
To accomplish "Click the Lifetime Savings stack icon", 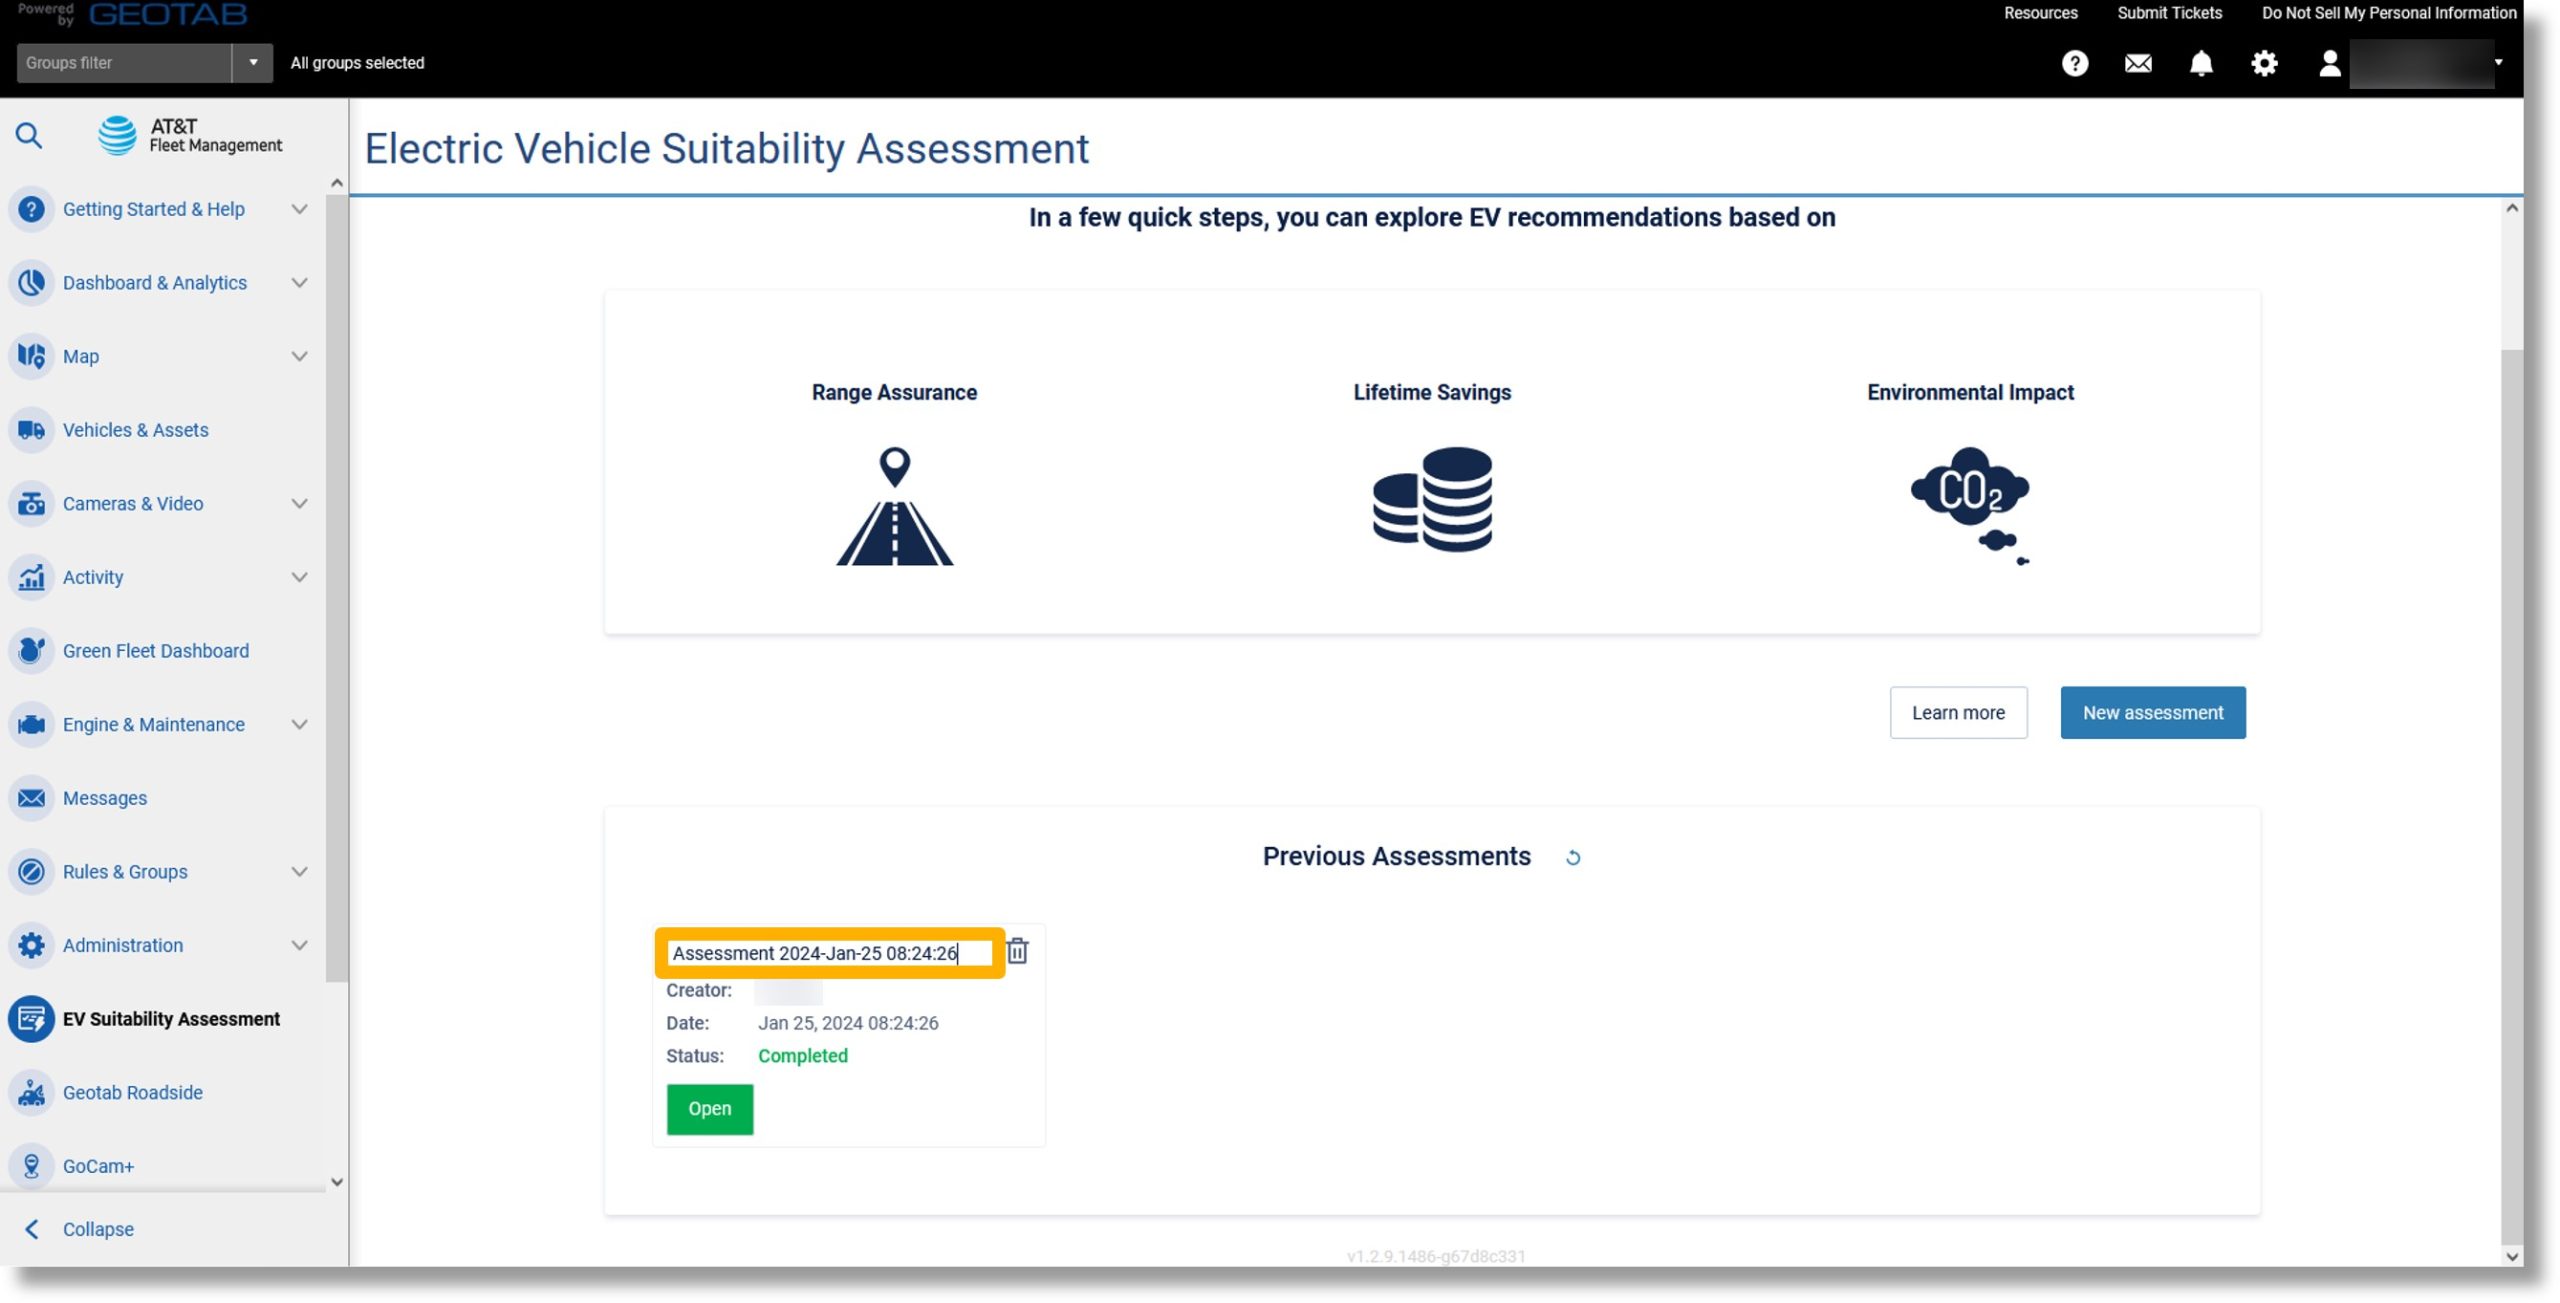I will (x=1432, y=499).
